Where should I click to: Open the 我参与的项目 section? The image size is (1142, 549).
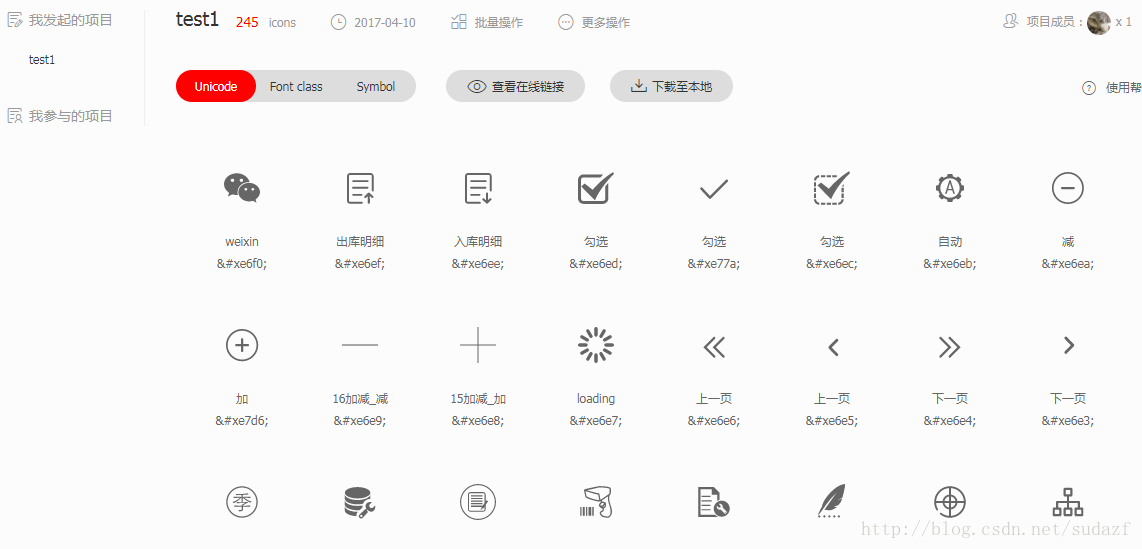60,116
